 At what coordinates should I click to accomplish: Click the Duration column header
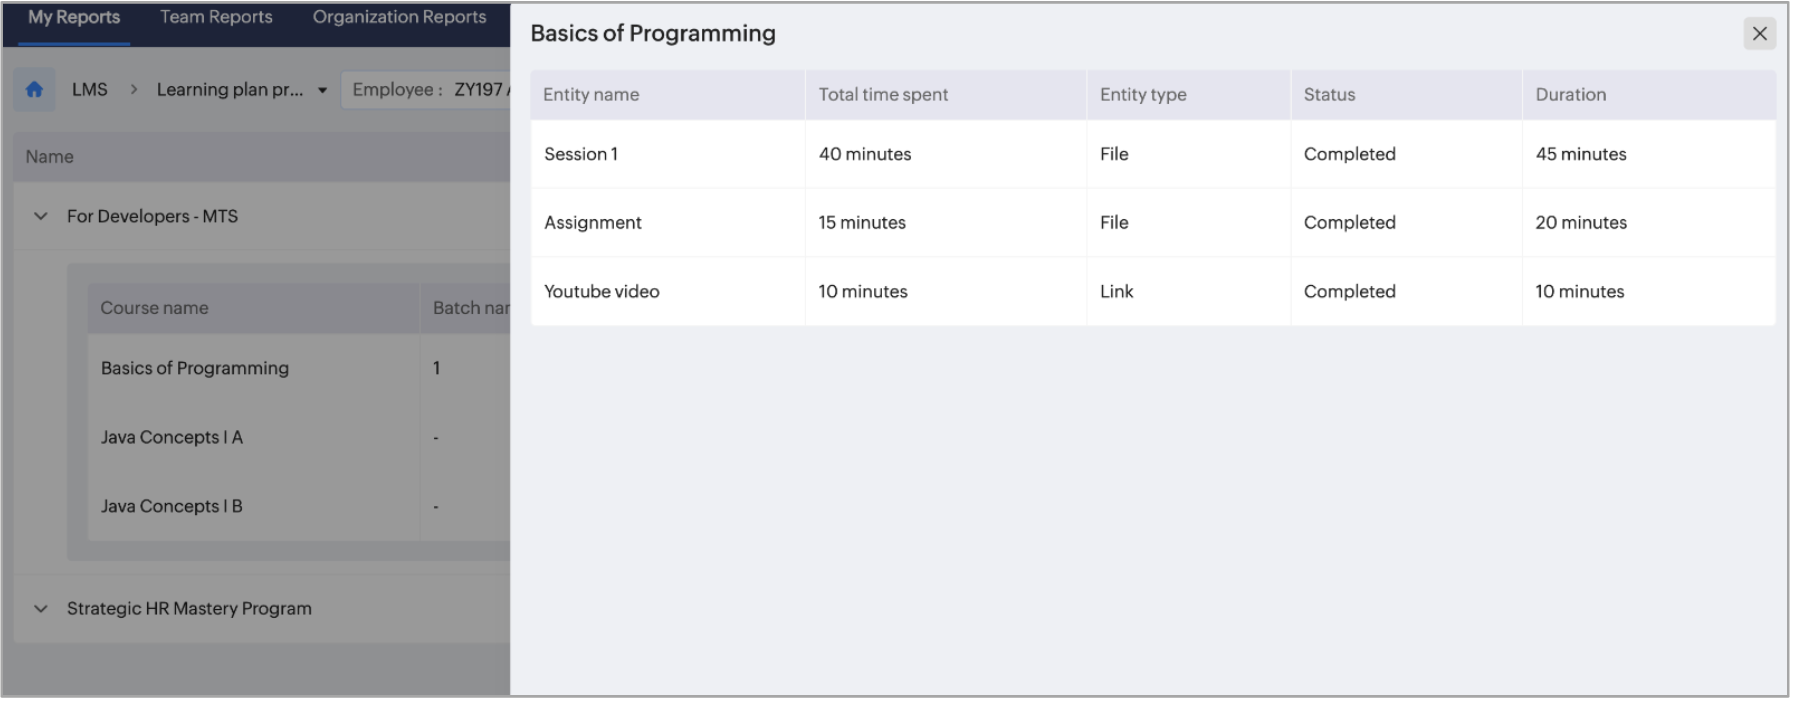click(1570, 95)
